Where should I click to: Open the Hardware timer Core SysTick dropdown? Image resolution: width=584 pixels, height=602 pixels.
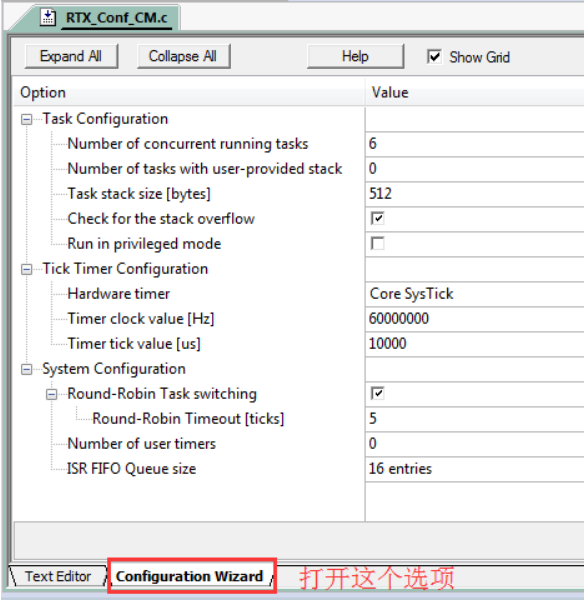tap(475, 294)
